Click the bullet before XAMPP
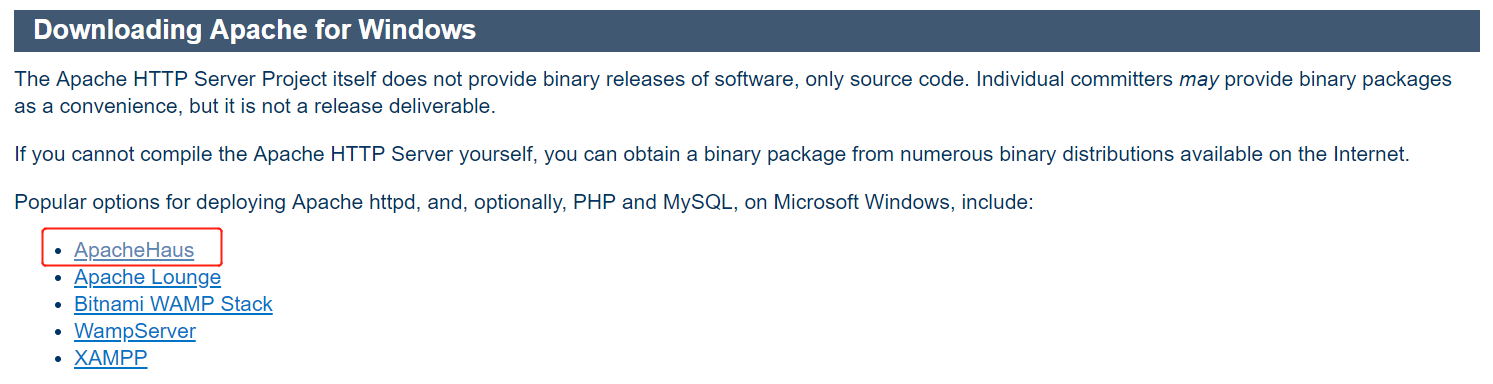 (59, 359)
